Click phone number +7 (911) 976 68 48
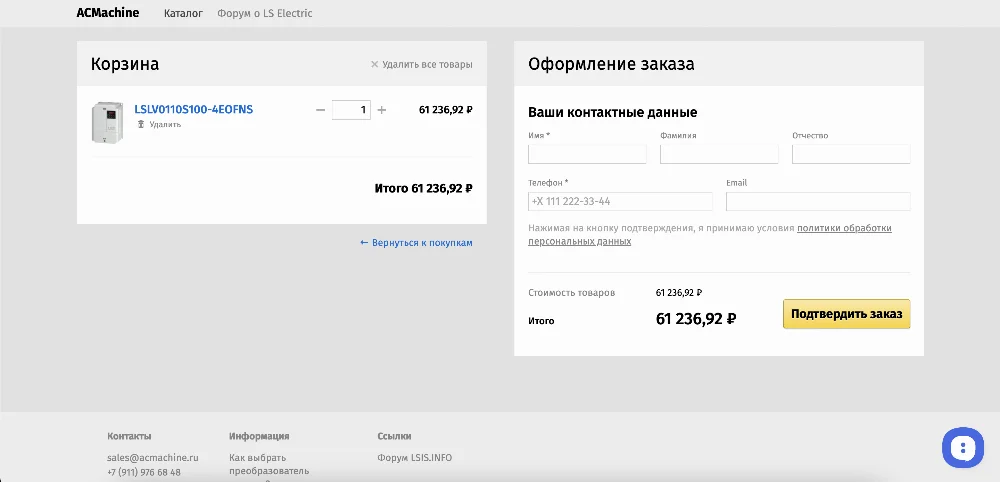Viewport: 1000px width, 482px height. click(x=144, y=472)
